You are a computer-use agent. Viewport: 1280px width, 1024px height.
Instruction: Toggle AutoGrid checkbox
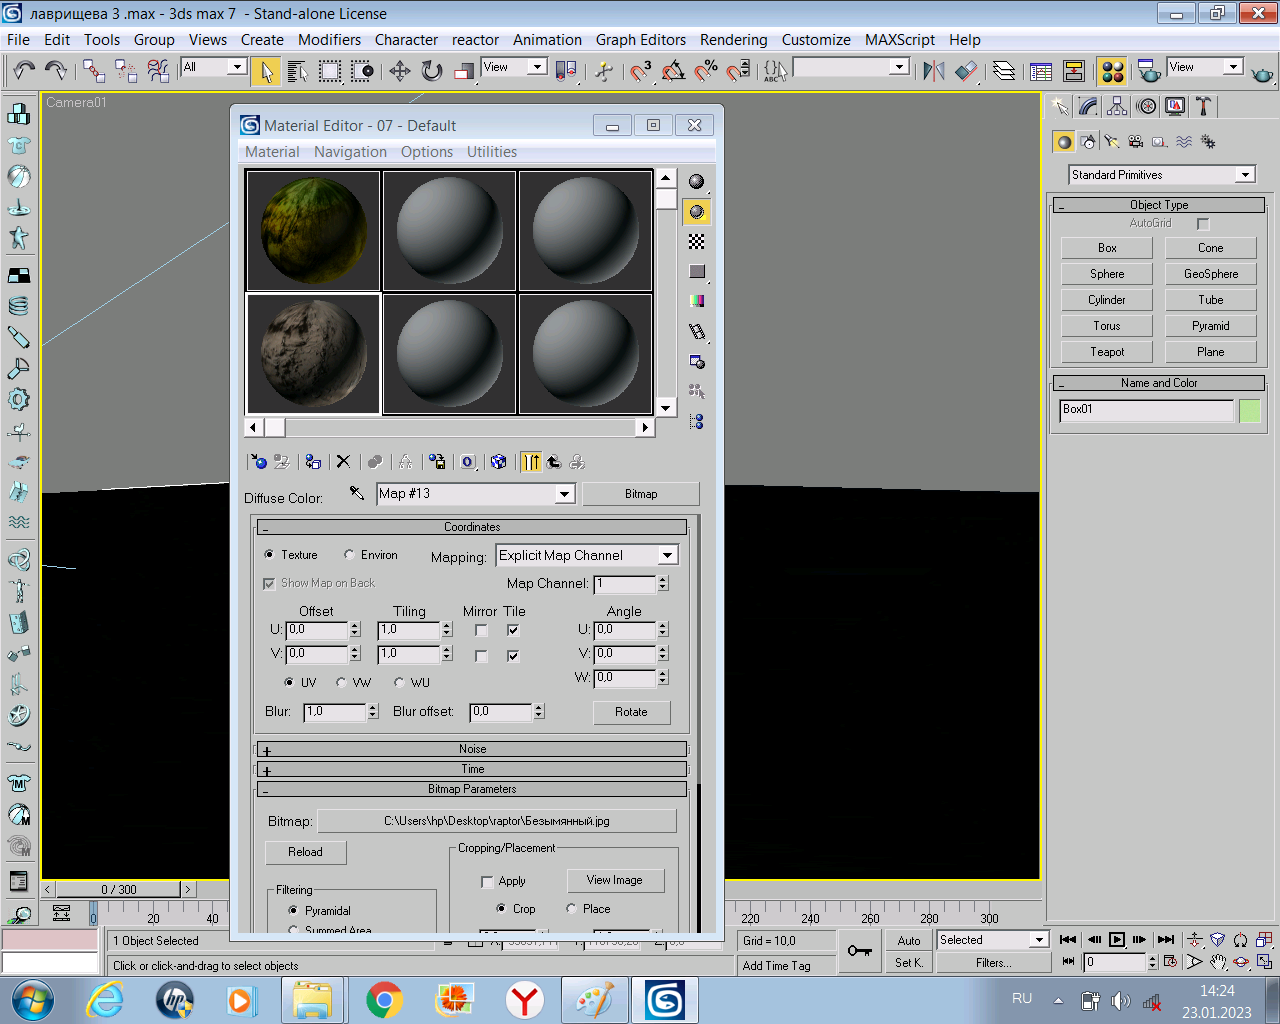(1203, 224)
